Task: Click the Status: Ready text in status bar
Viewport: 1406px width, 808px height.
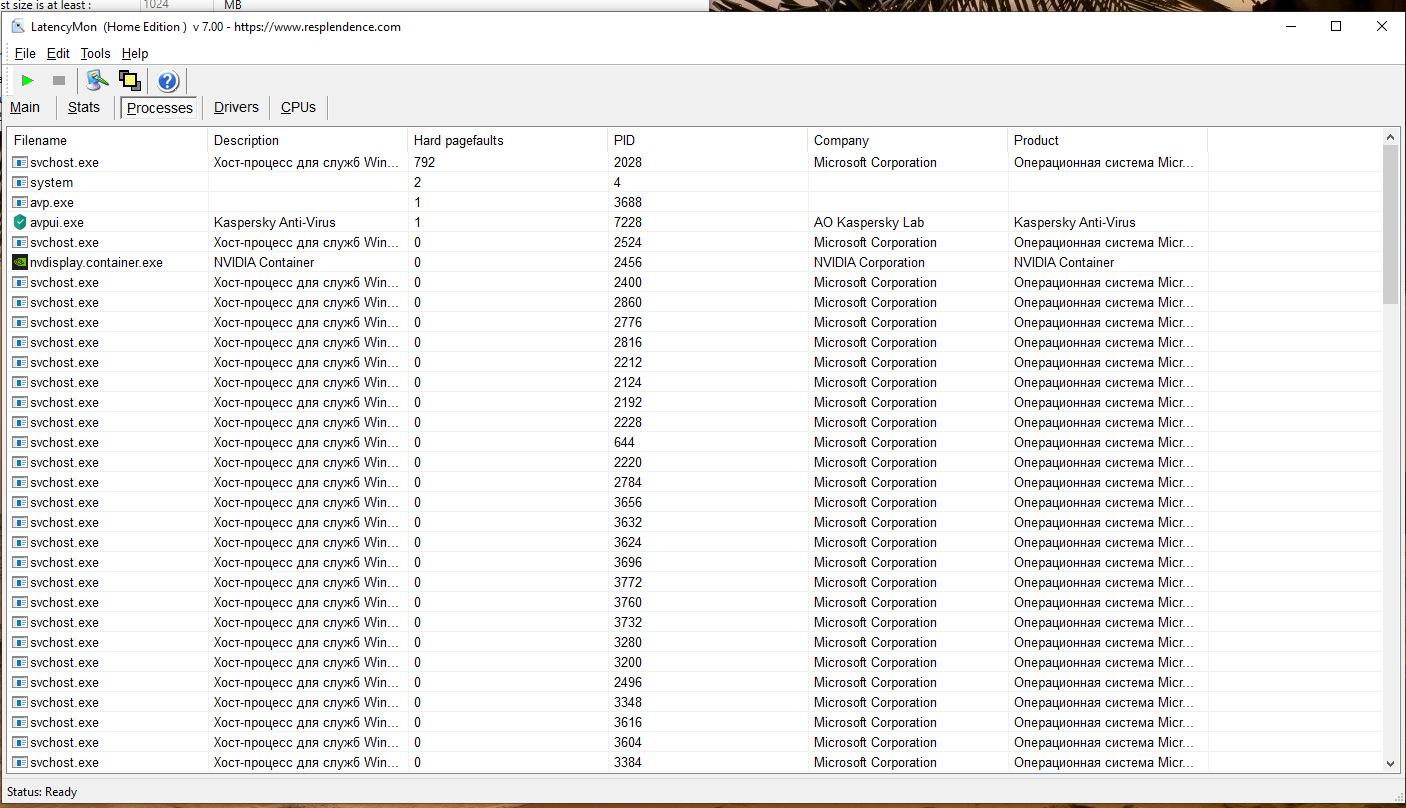Action: [42, 792]
